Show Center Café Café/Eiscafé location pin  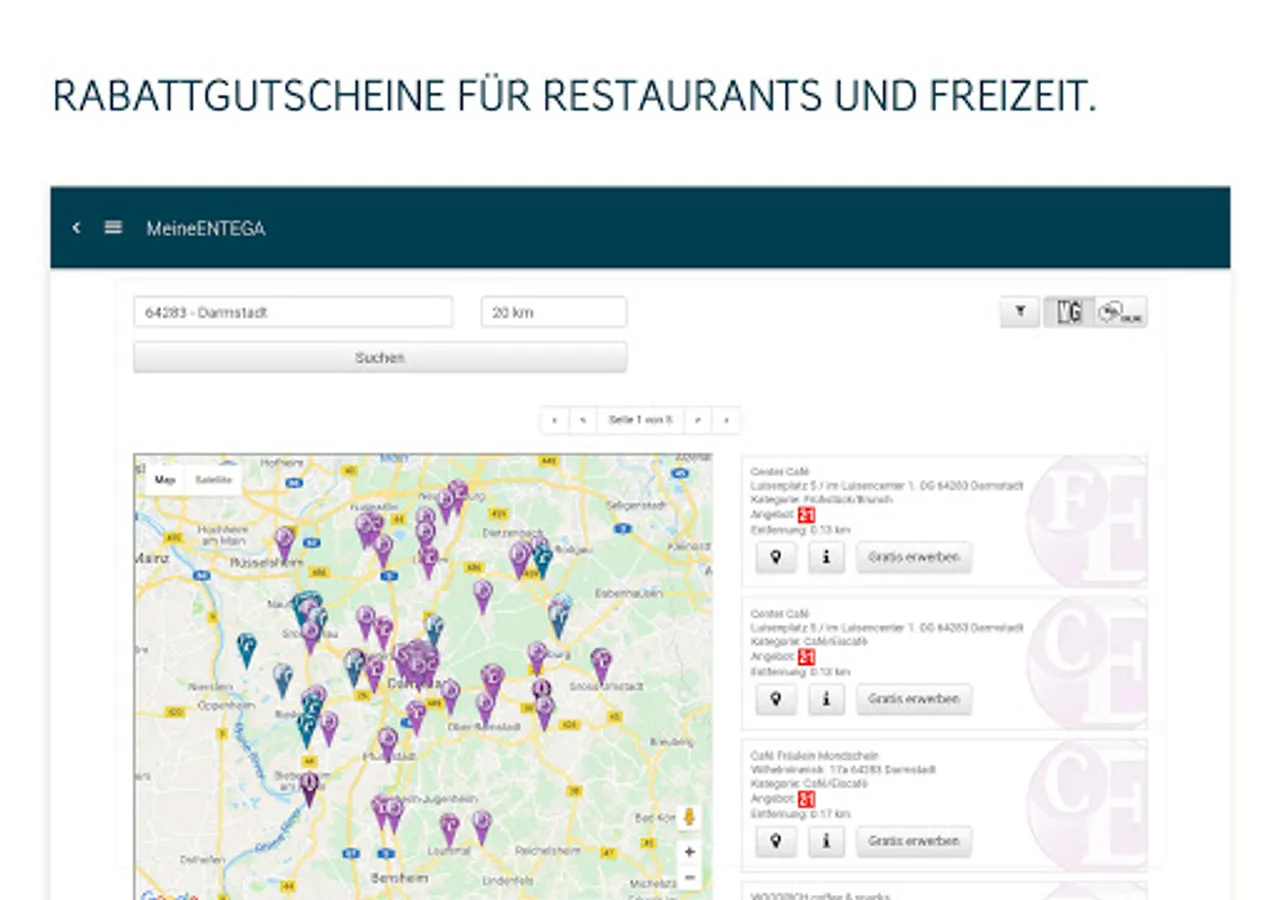click(x=776, y=699)
